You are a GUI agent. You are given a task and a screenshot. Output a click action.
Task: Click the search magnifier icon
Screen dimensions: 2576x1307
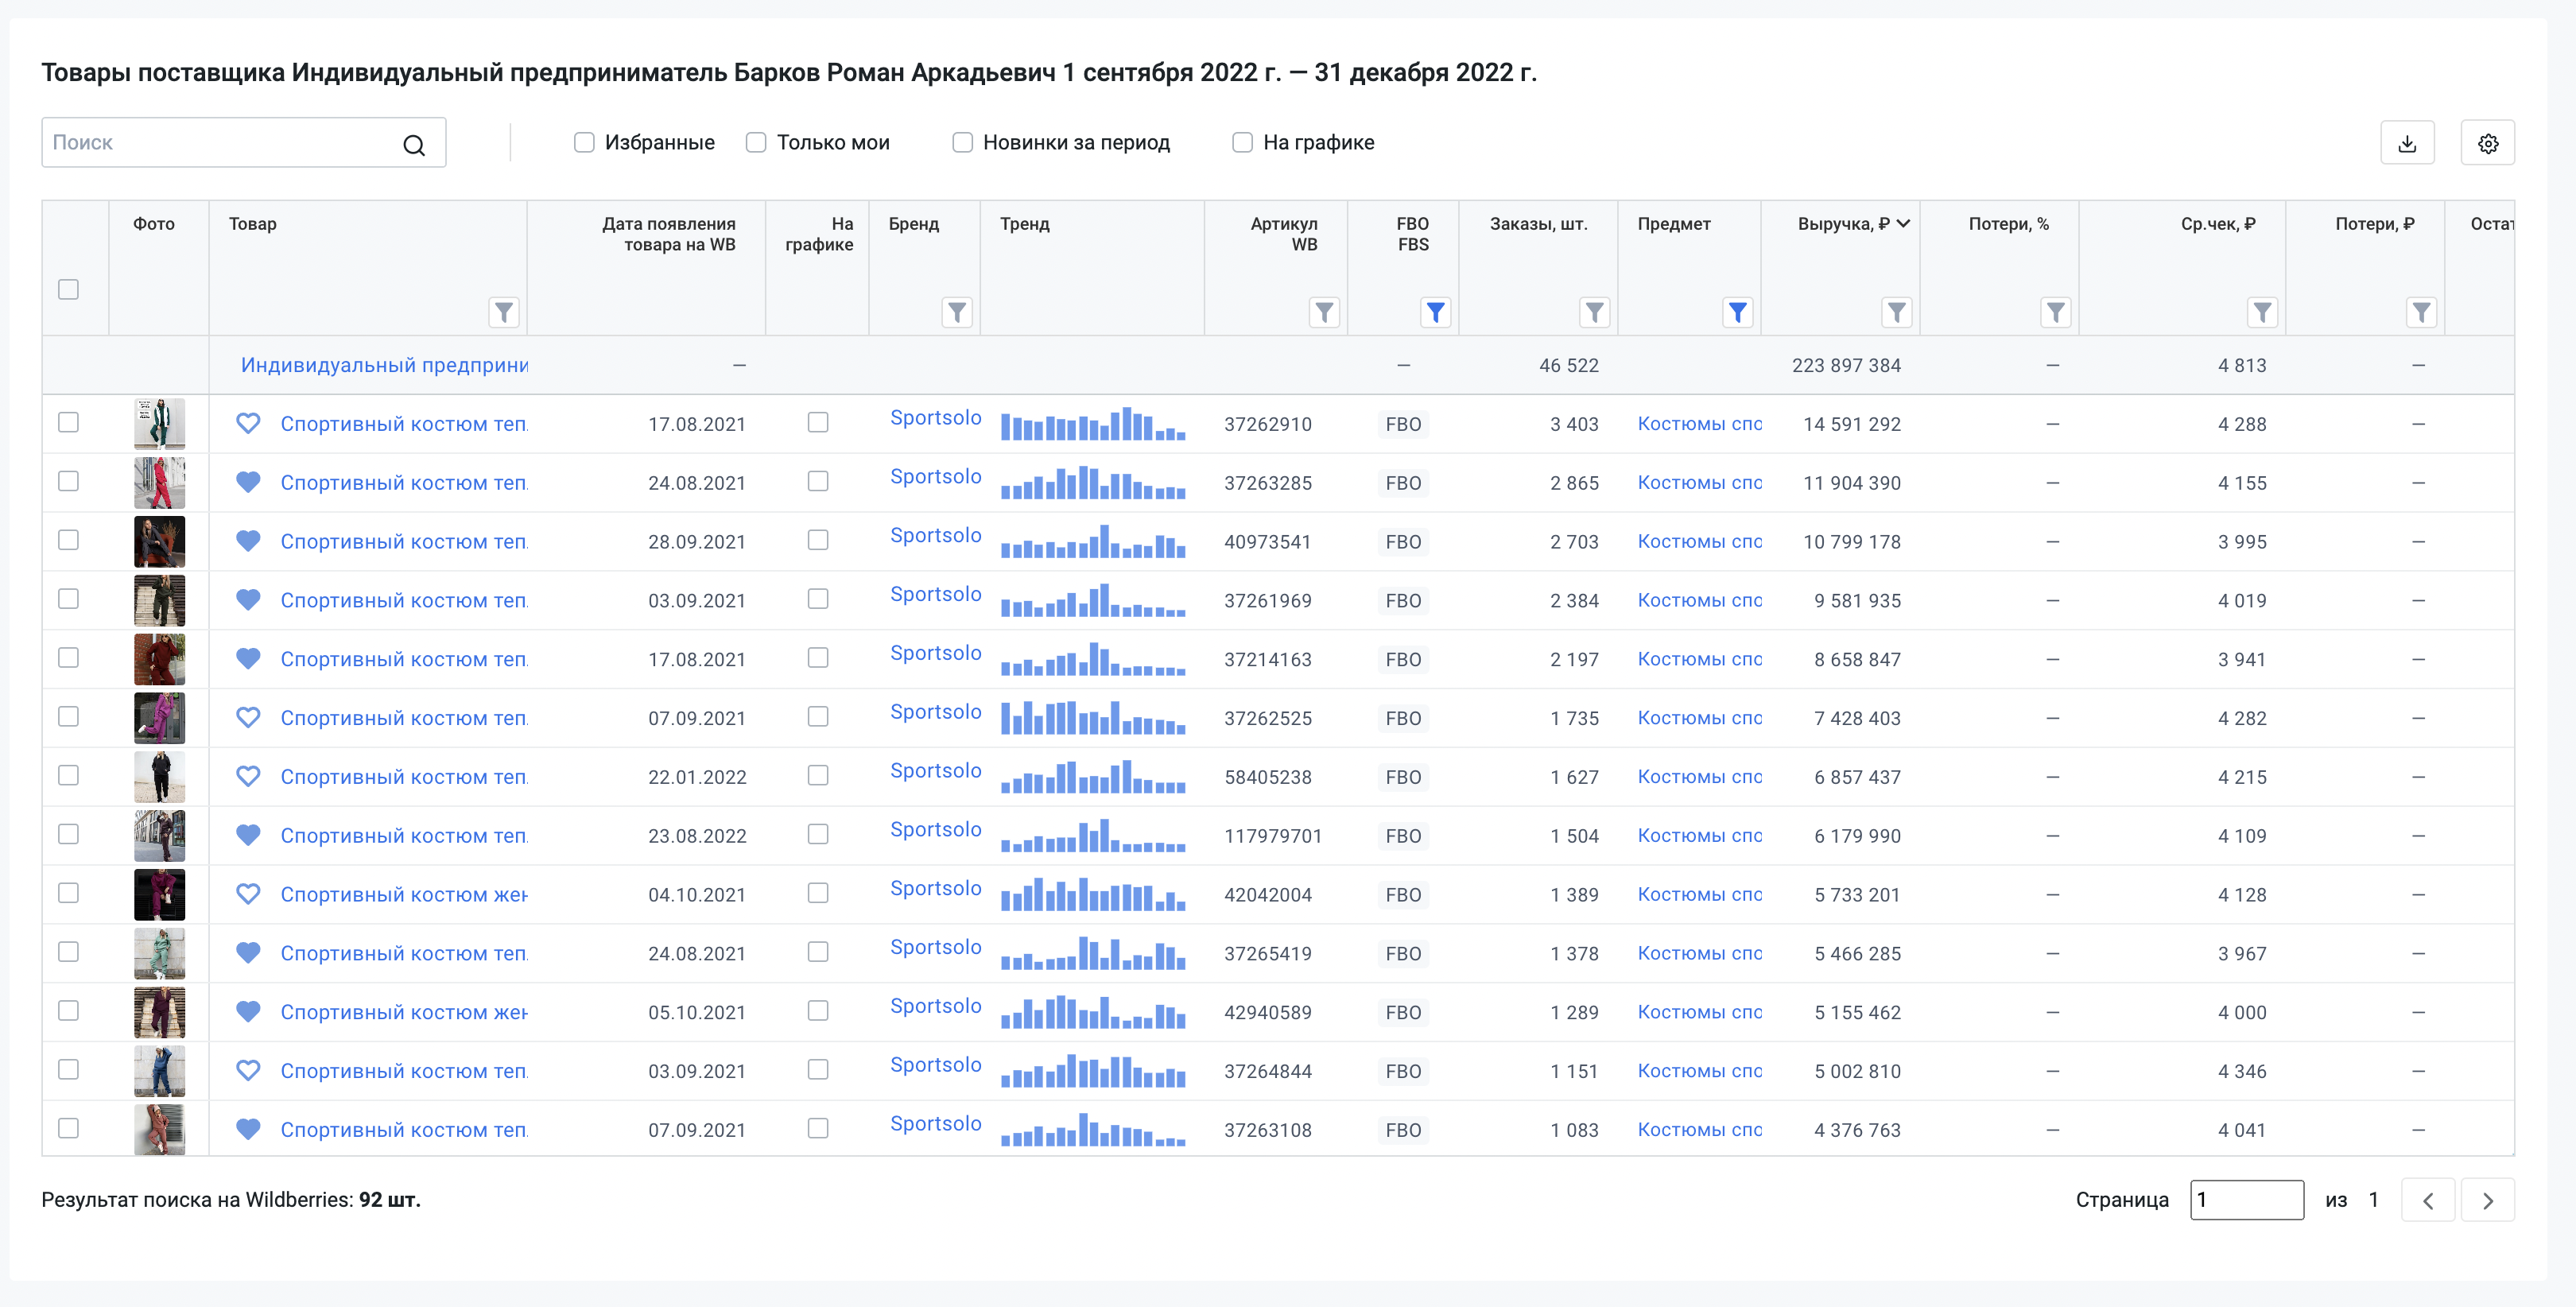coord(413,145)
